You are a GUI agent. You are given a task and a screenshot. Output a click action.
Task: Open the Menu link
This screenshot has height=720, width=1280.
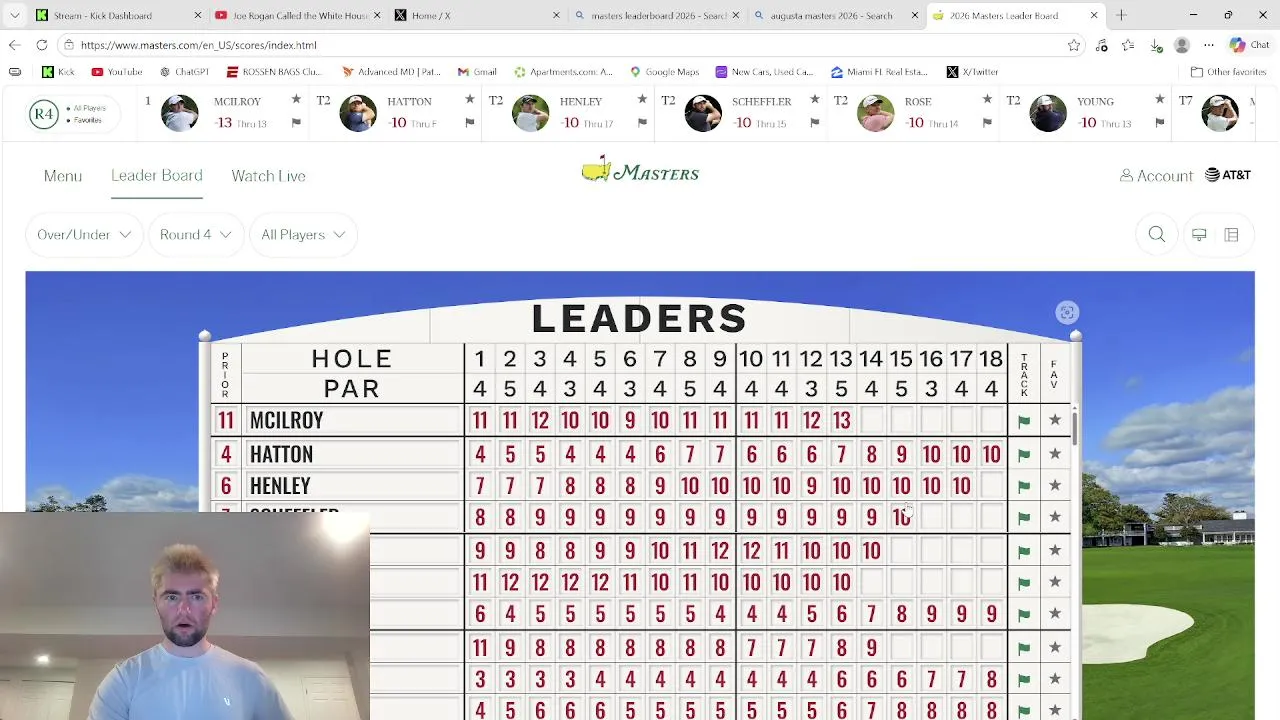[63, 176]
